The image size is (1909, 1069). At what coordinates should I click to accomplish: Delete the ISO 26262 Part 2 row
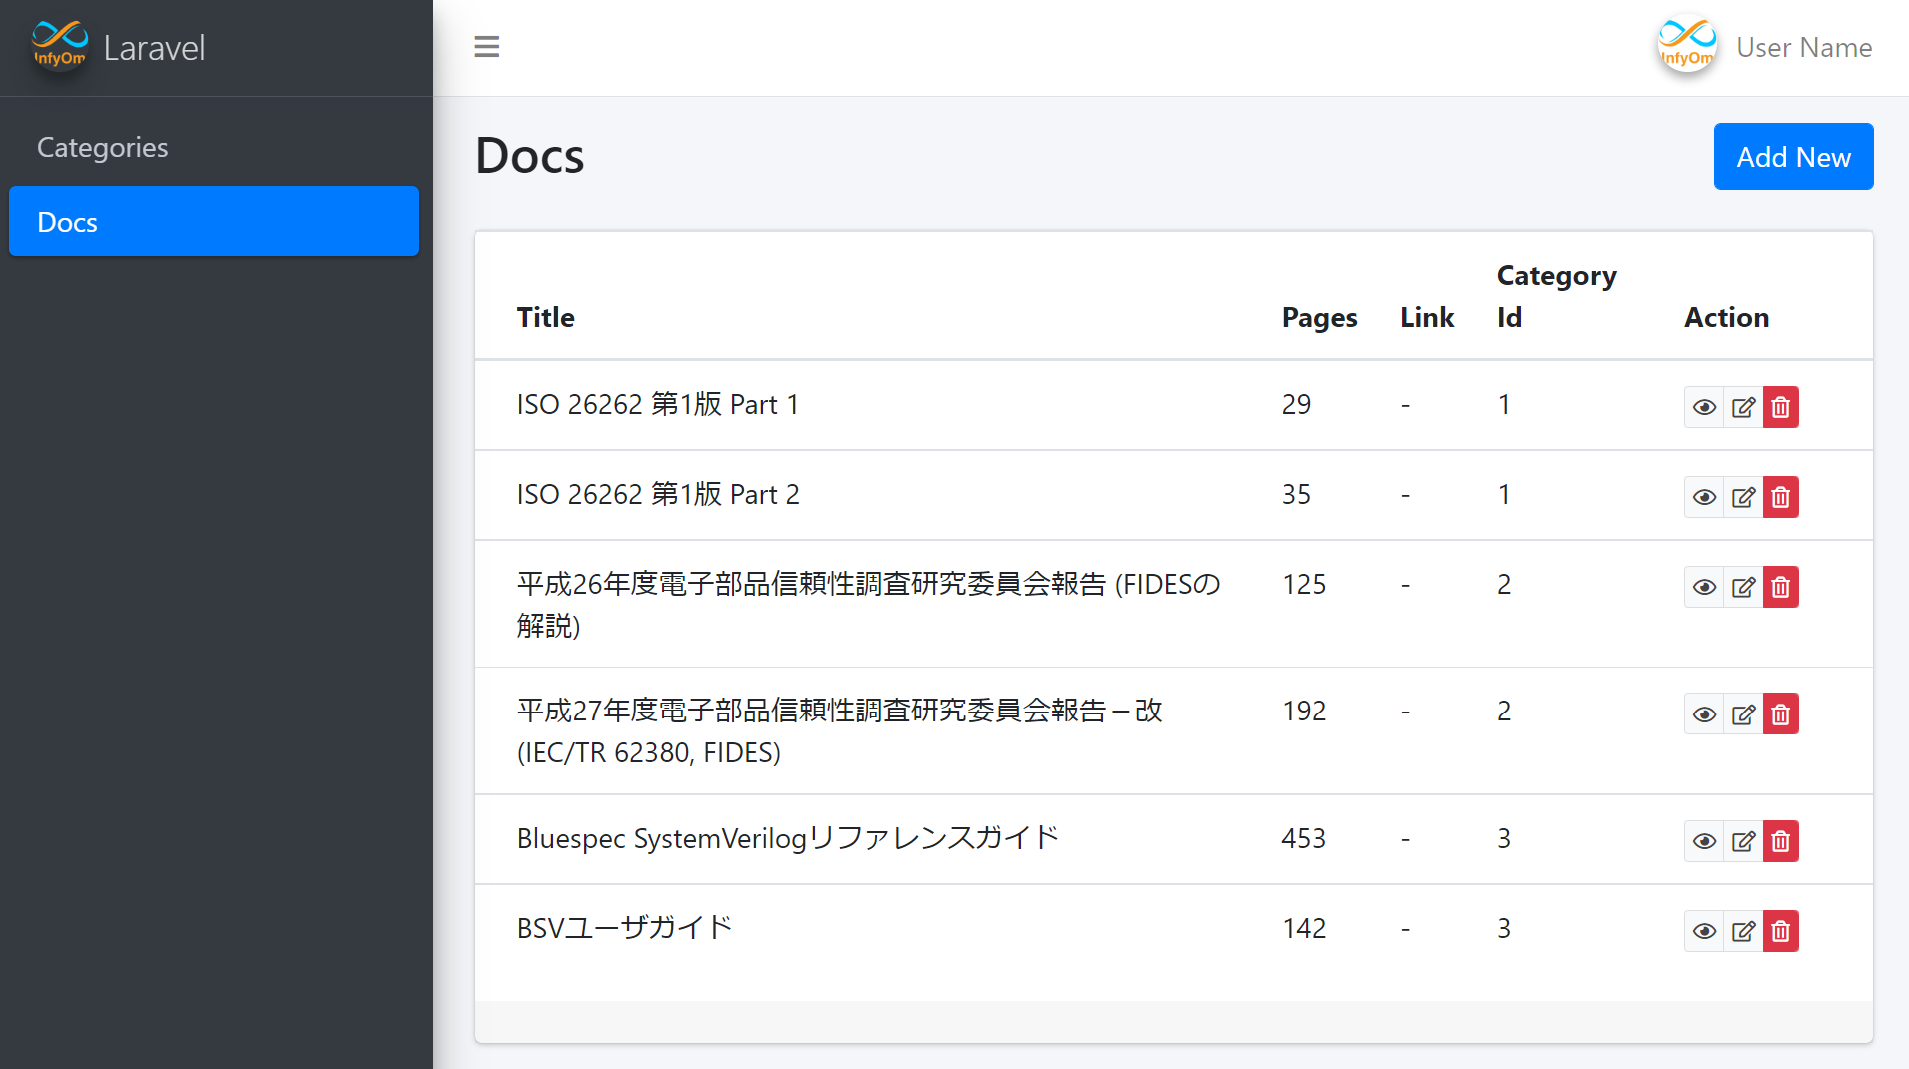[x=1781, y=497]
